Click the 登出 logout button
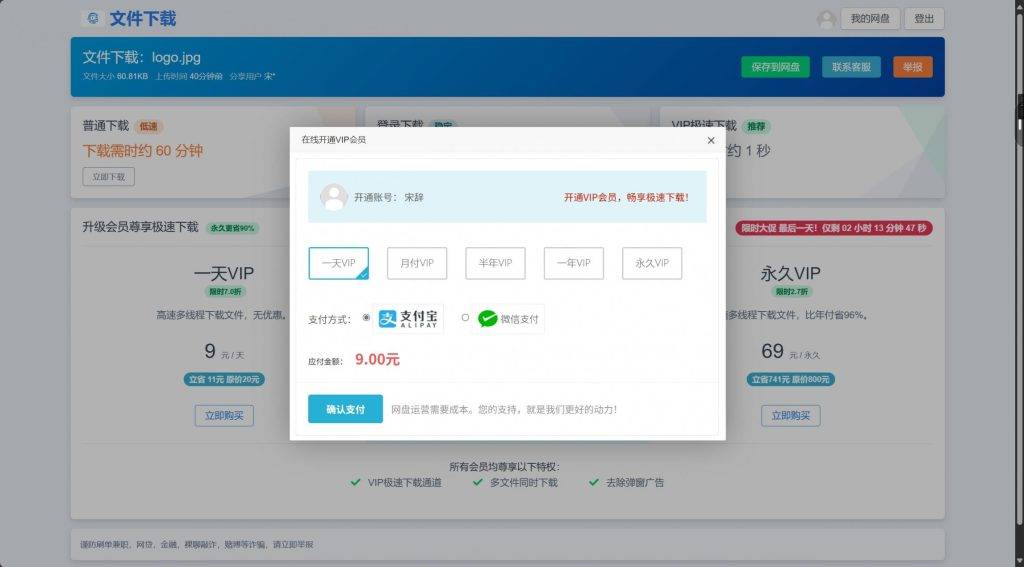The width and height of the screenshot is (1024, 567). pyautogui.click(x=924, y=18)
